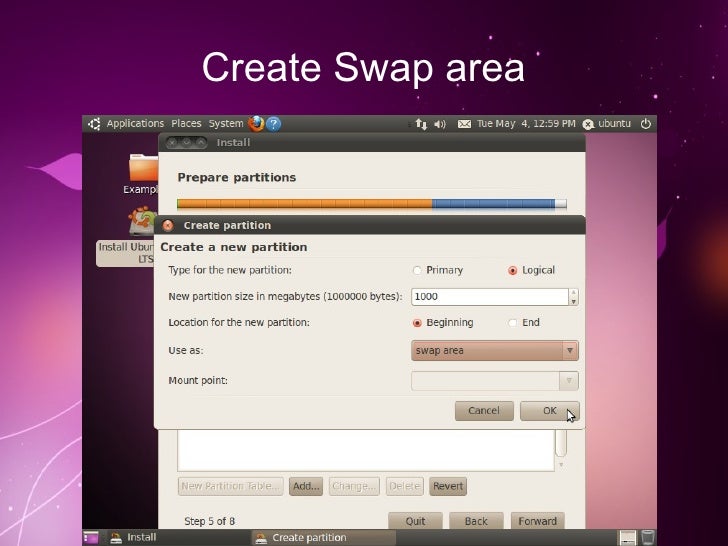The image size is (728, 546).
Task: Close the Create partition dialog
Action: click(168, 226)
